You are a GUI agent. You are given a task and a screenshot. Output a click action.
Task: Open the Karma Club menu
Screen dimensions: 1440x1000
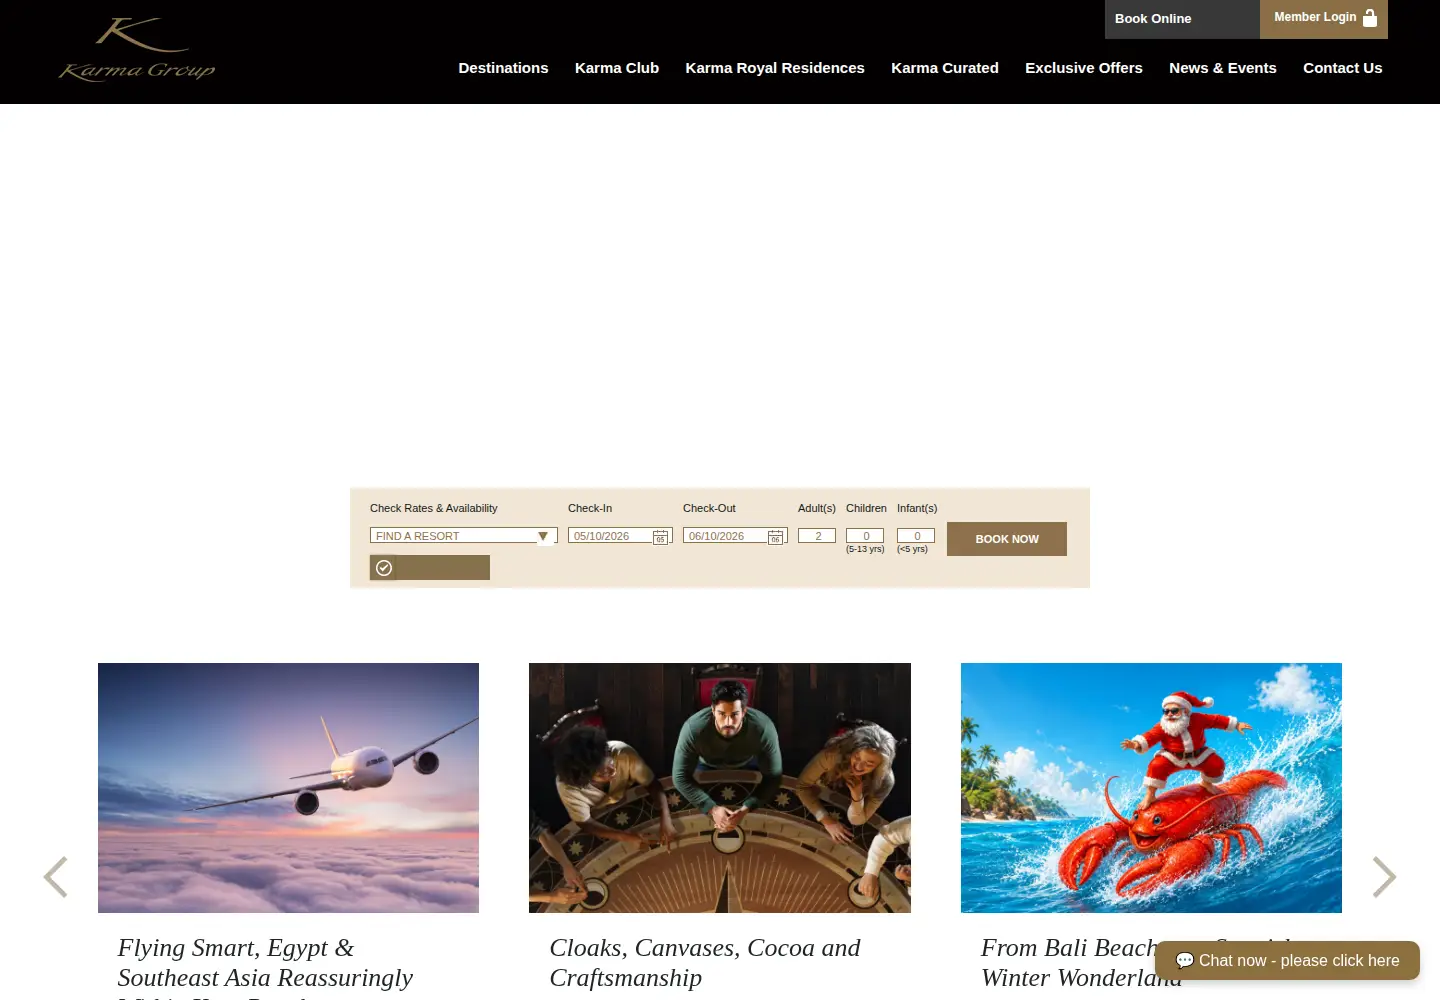pos(617,68)
